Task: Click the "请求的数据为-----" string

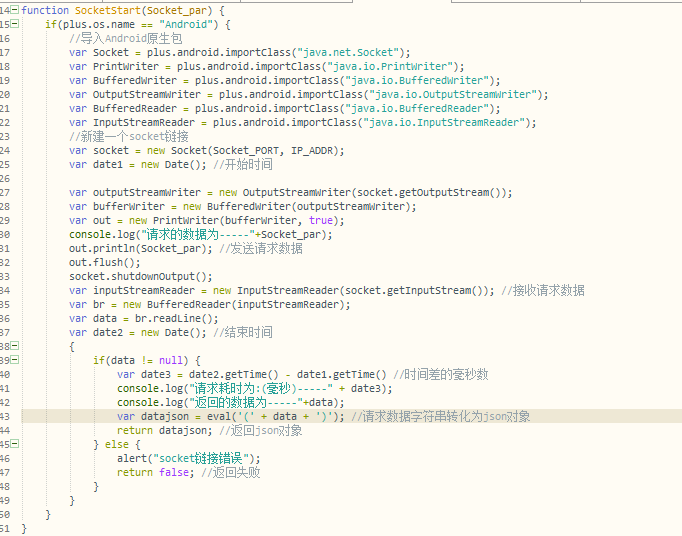Action: pos(198,234)
